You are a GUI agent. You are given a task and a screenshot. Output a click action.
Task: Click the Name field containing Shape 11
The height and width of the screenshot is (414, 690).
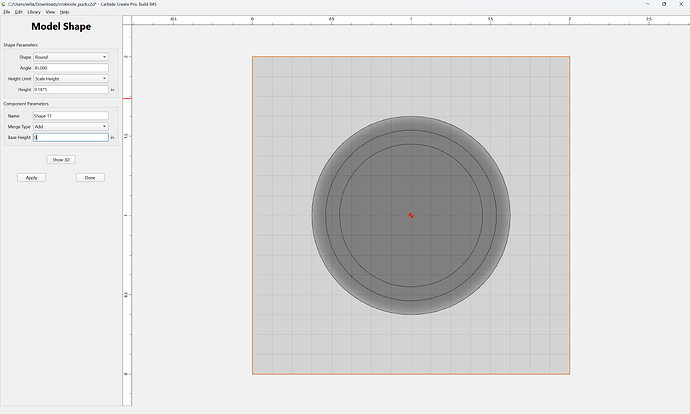[70, 116]
